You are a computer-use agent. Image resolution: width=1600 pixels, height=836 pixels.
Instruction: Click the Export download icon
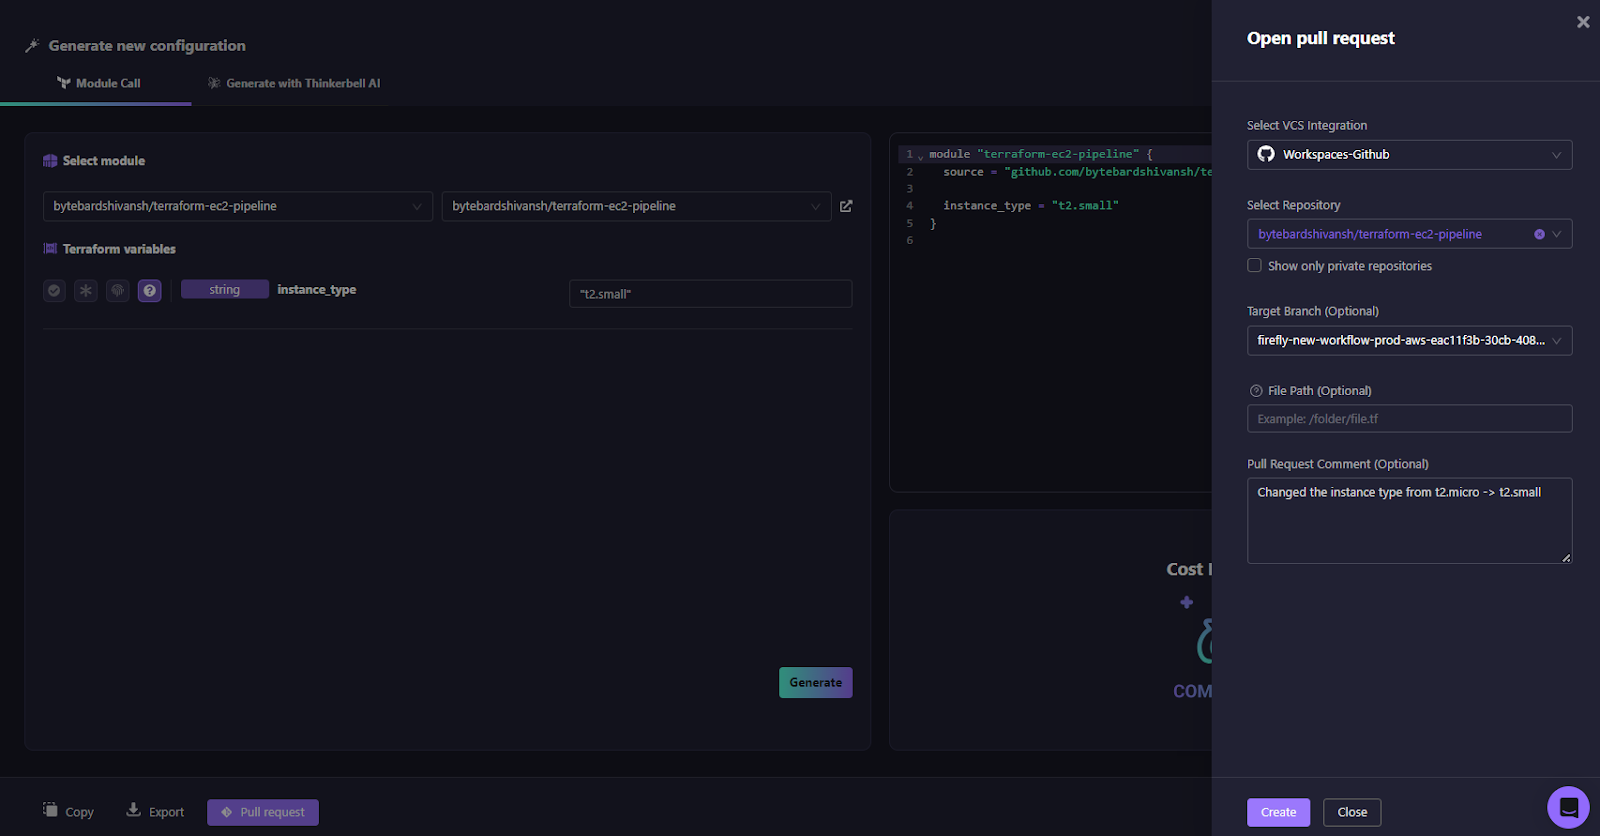pos(133,810)
